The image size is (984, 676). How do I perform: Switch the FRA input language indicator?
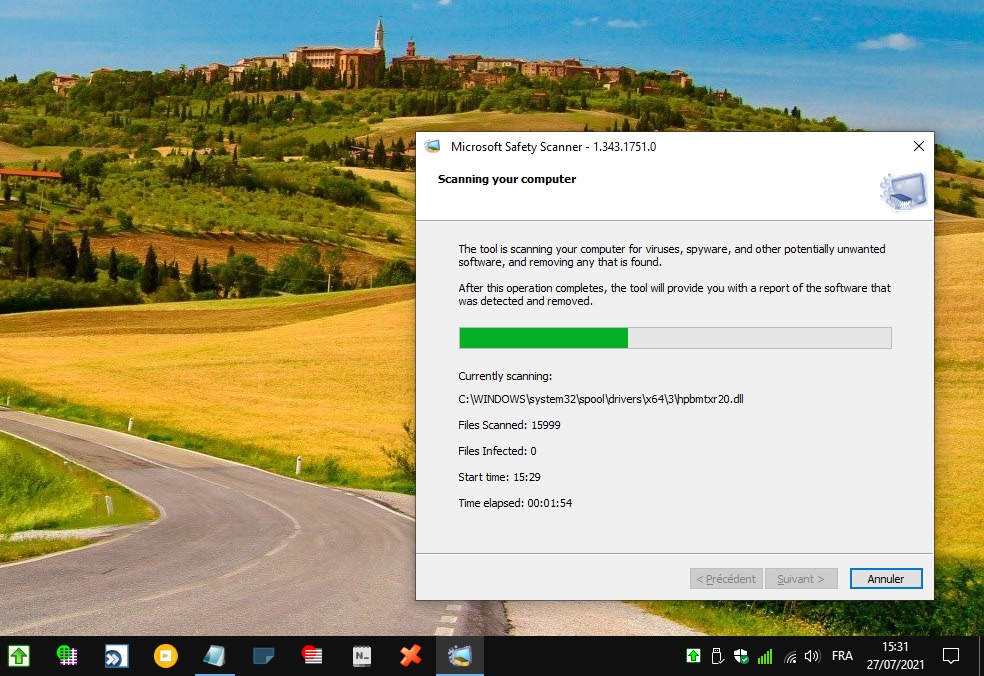click(x=842, y=656)
